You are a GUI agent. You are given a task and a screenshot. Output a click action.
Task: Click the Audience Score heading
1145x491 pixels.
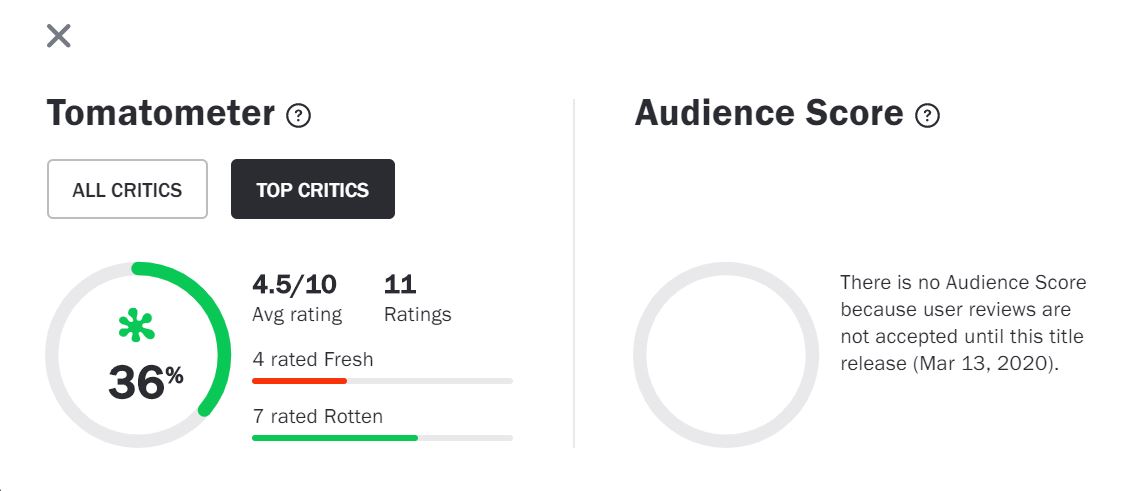tap(768, 114)
